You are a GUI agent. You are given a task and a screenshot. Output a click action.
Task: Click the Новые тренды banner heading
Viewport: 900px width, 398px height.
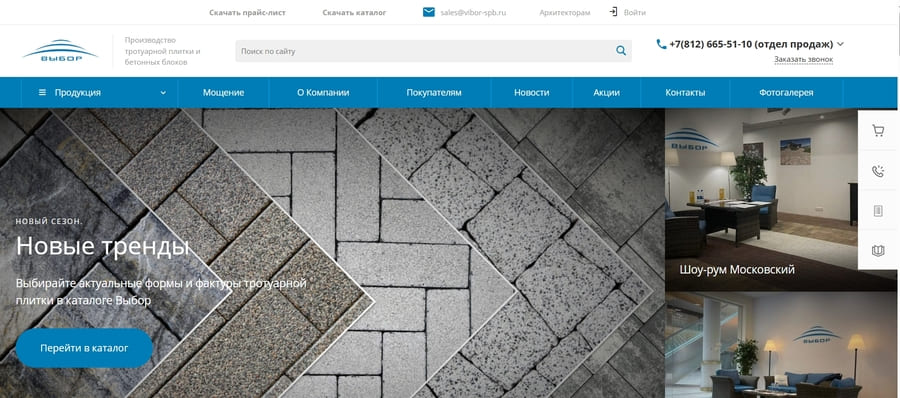(x=102, y=246)
